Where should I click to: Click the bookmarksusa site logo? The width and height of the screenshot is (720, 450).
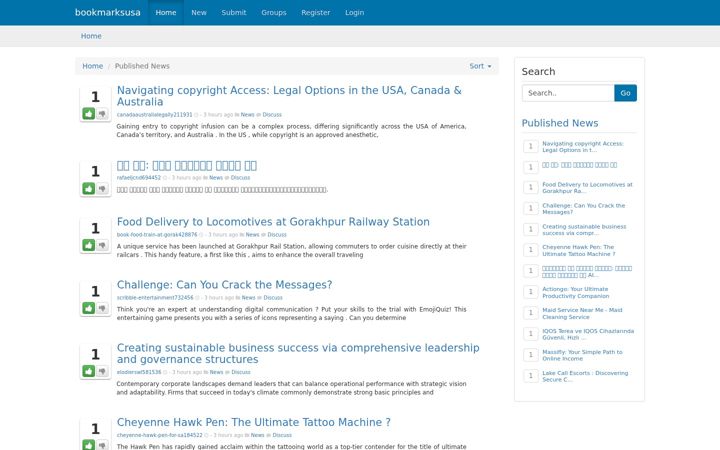point(108,12)
